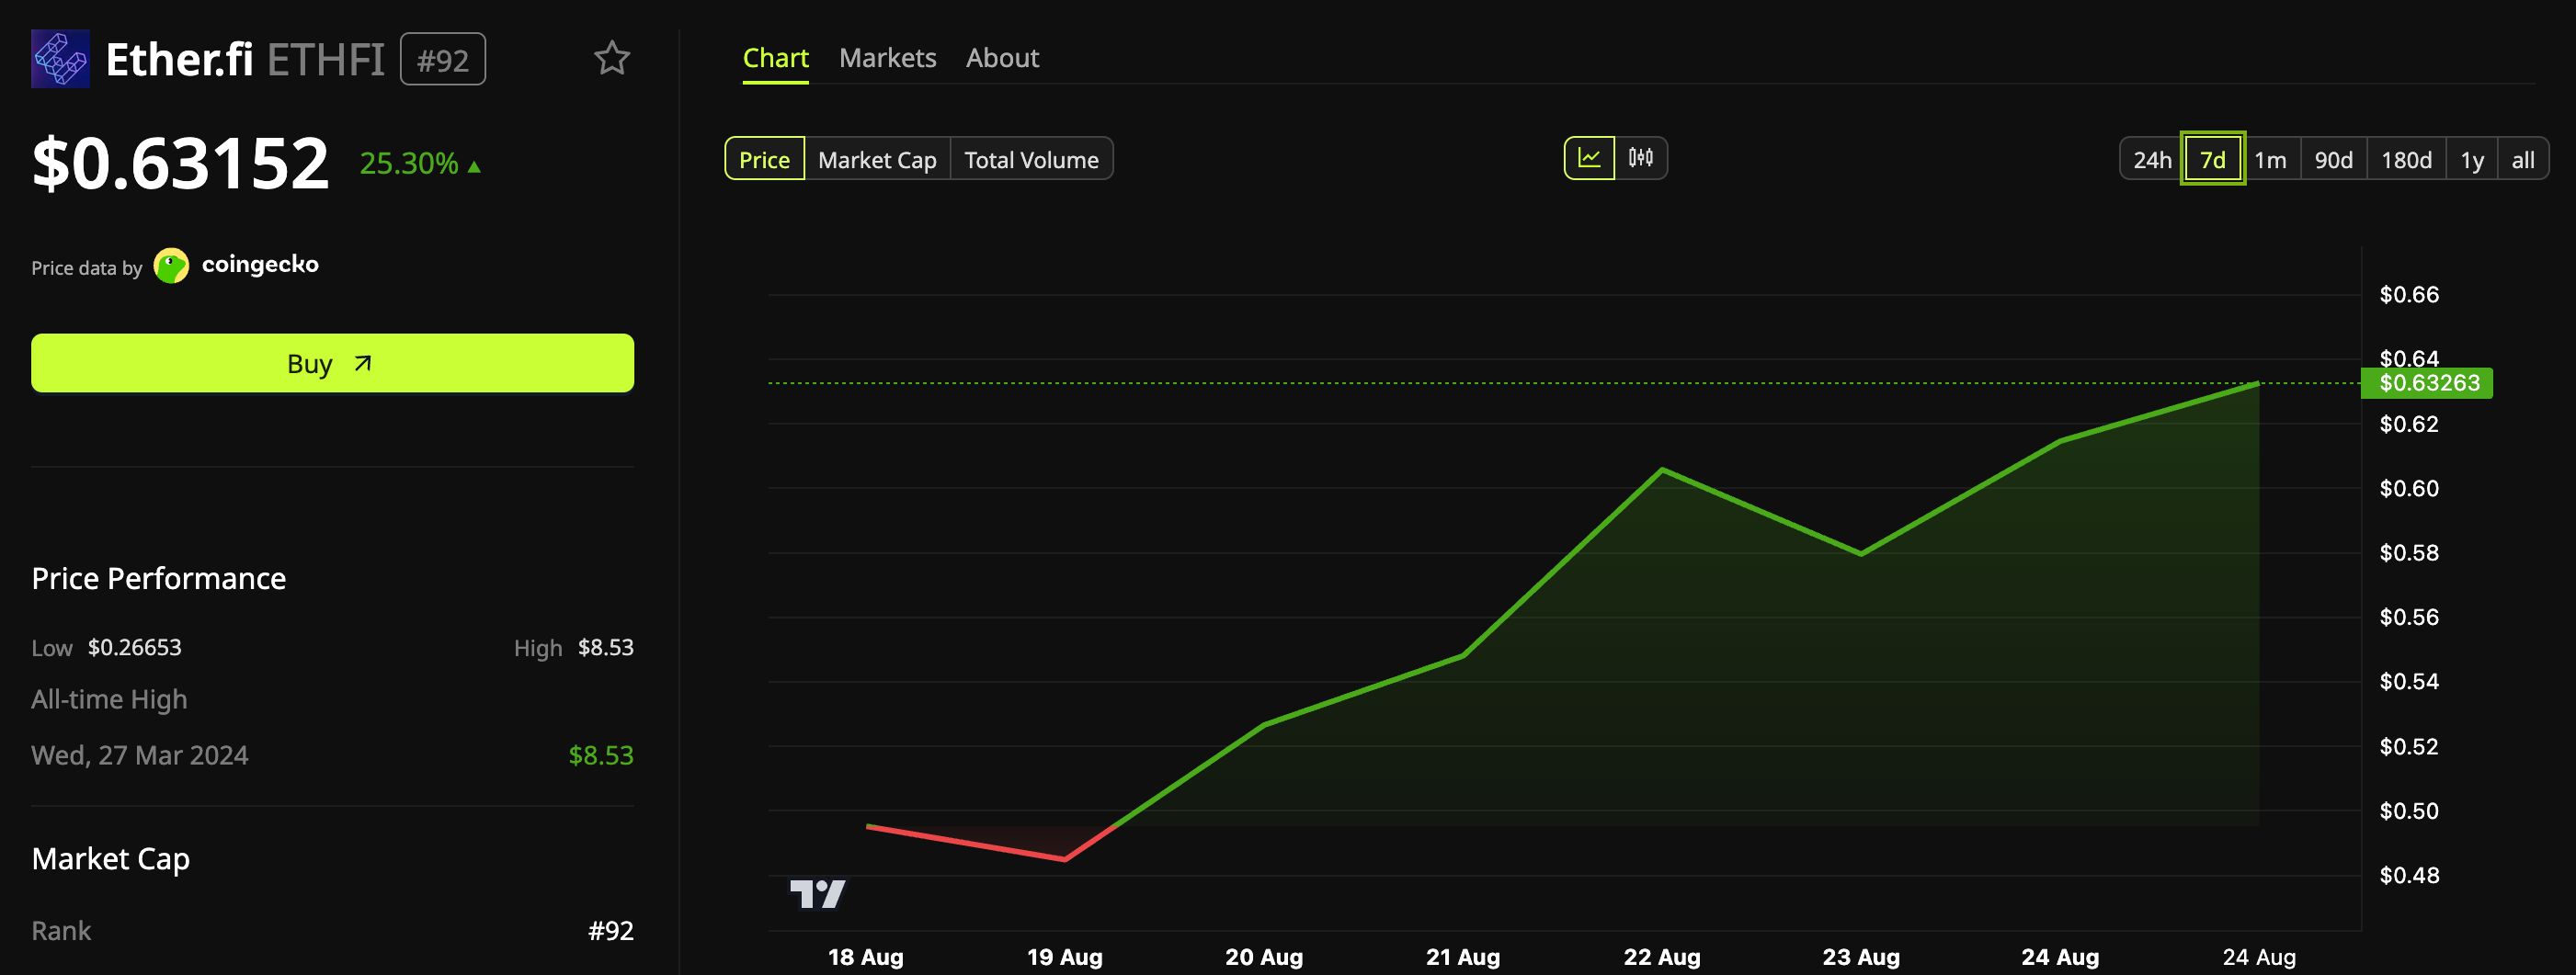Click the $0.63263 current price label
Image resolution: width=2576 pixels, height=975 pixels.
tap(2427, 383)
